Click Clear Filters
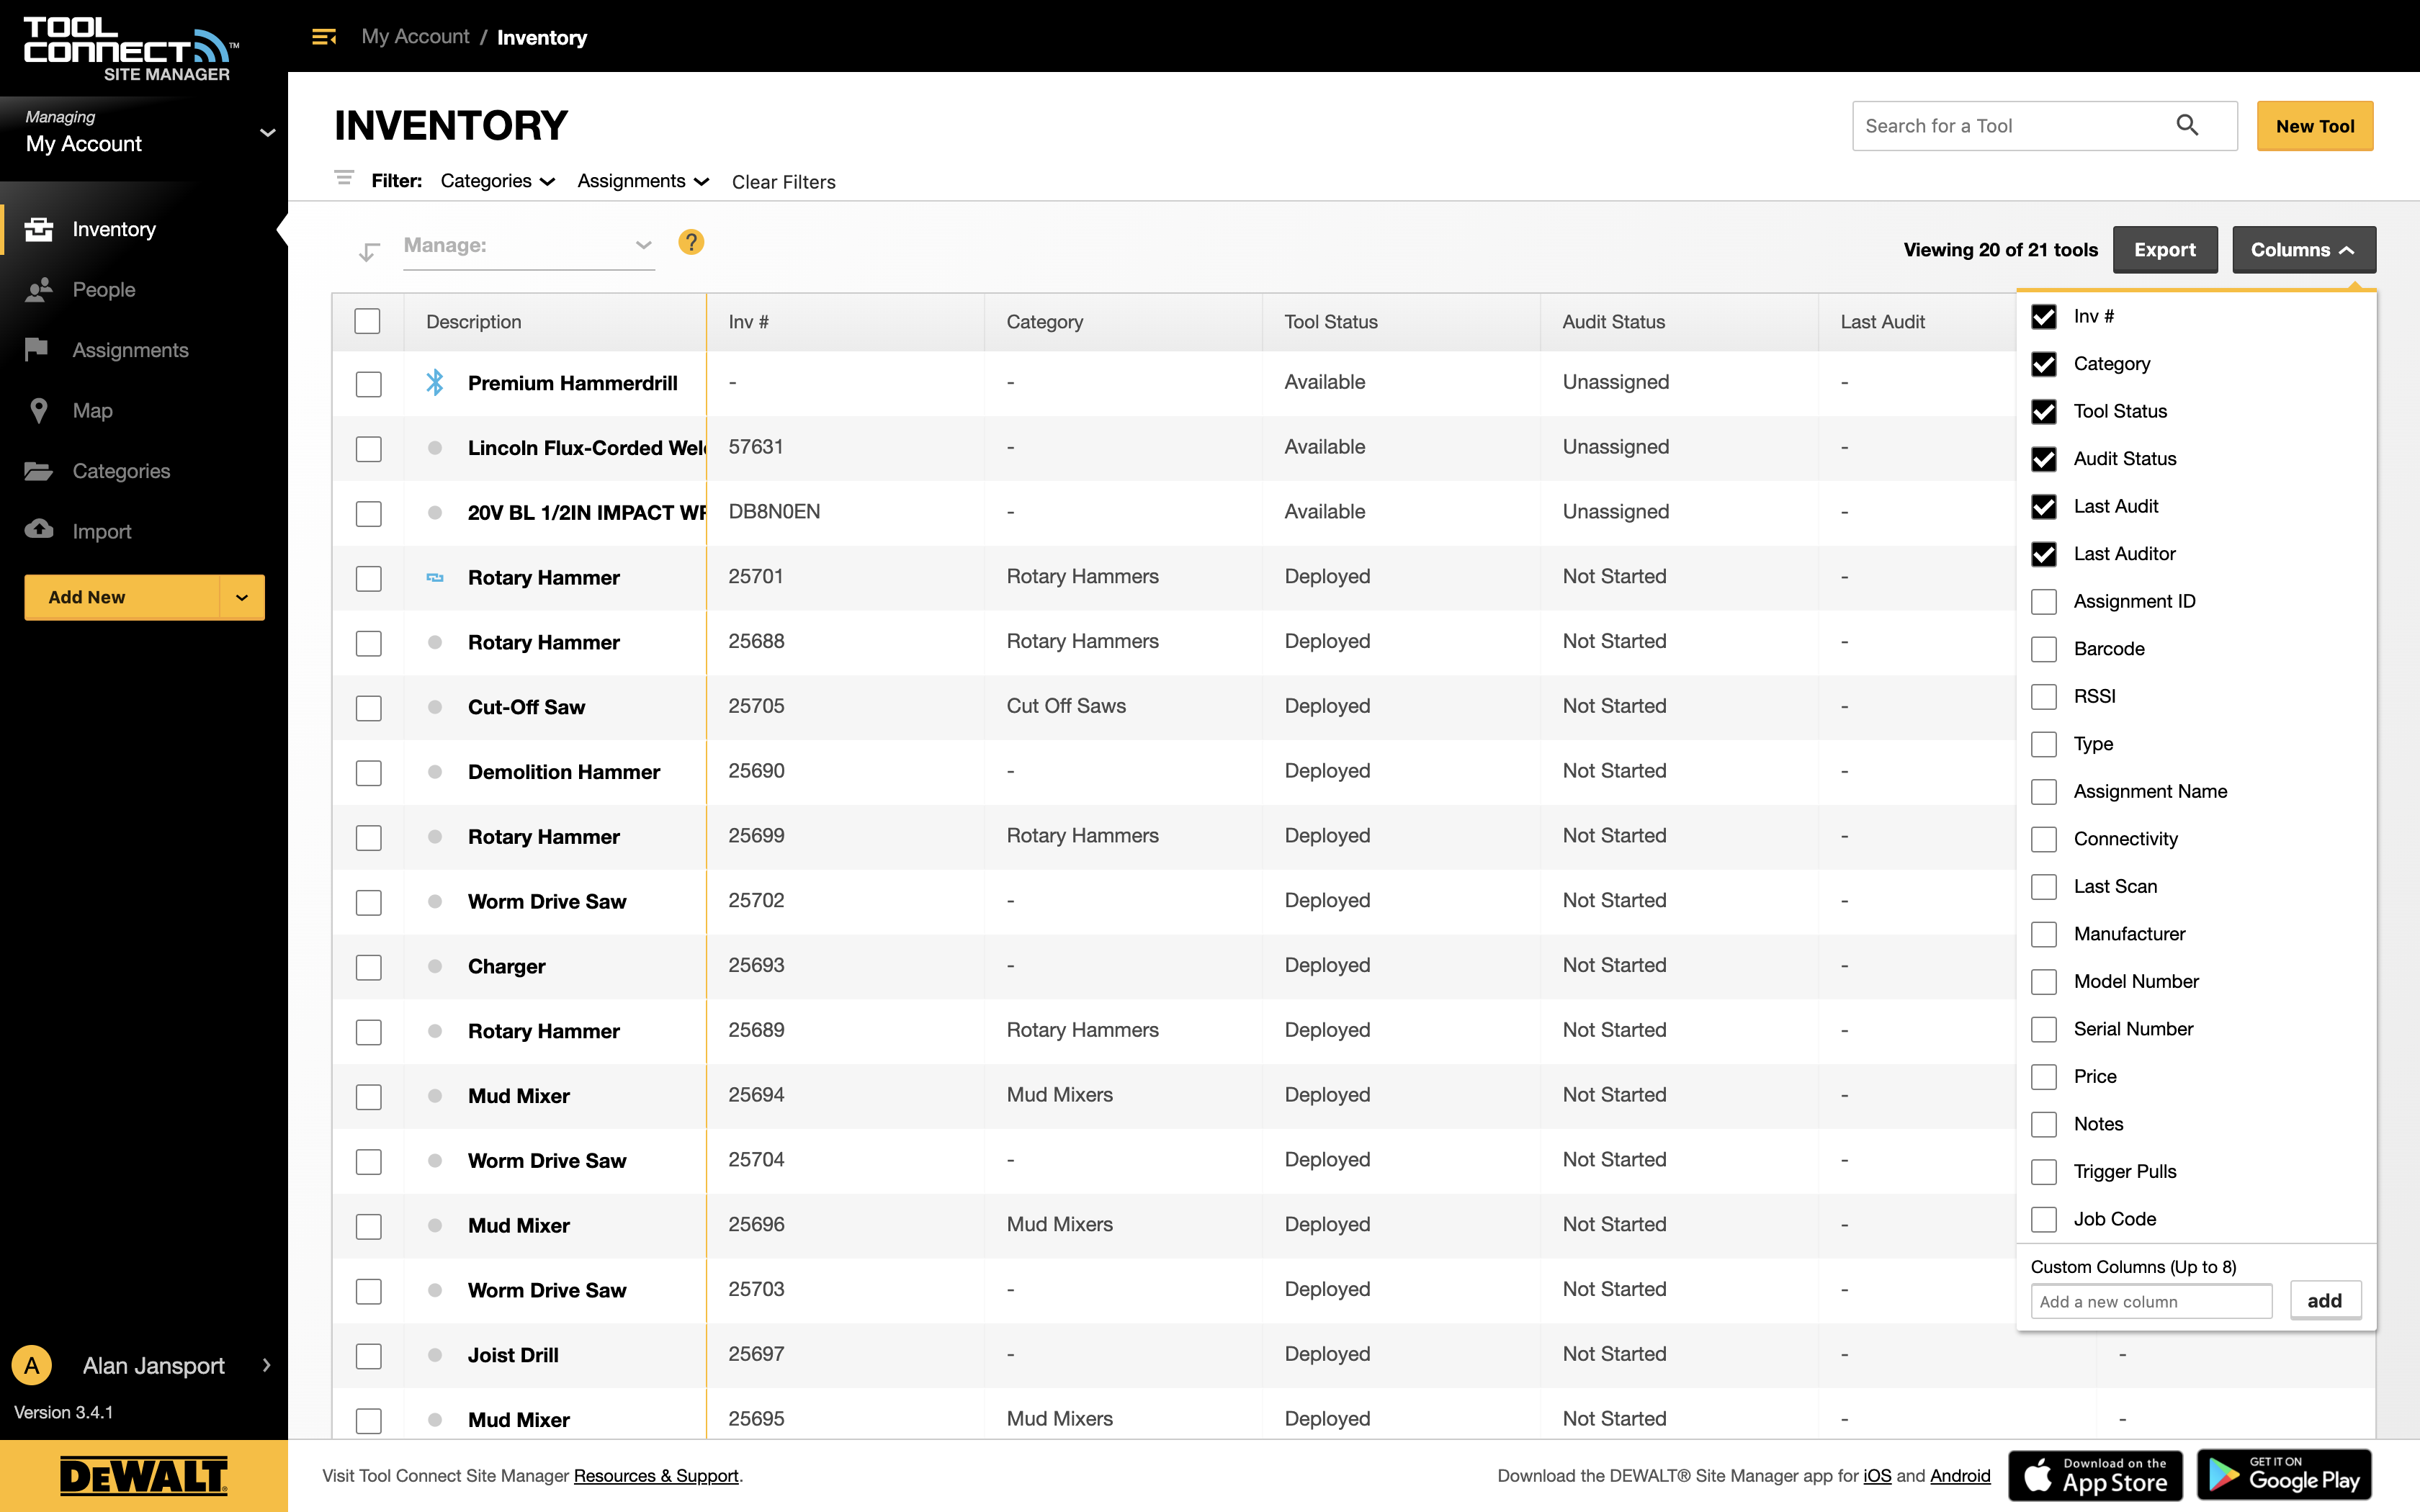 click(783, 182)
